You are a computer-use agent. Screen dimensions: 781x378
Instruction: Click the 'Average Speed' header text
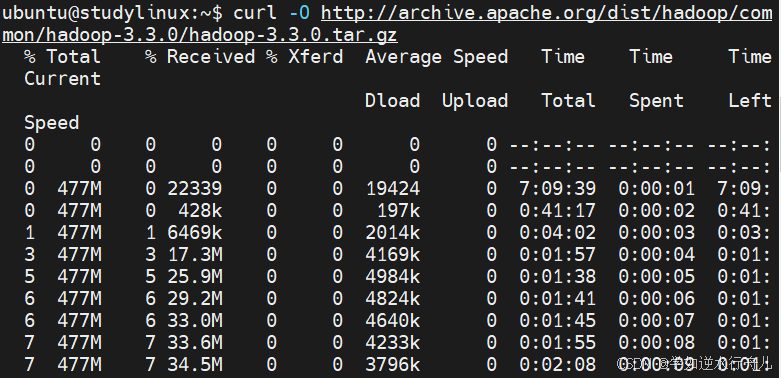coord(436,57)
